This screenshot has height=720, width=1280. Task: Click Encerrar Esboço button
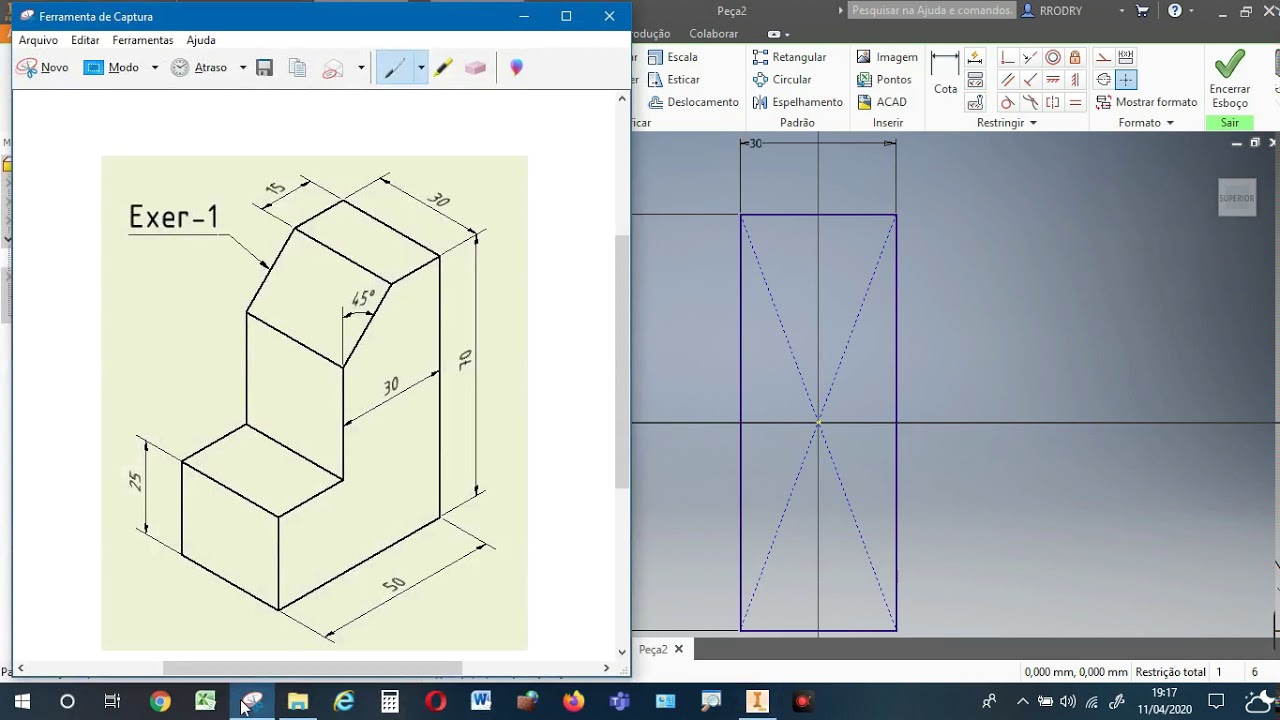(x=1229, y=79)
